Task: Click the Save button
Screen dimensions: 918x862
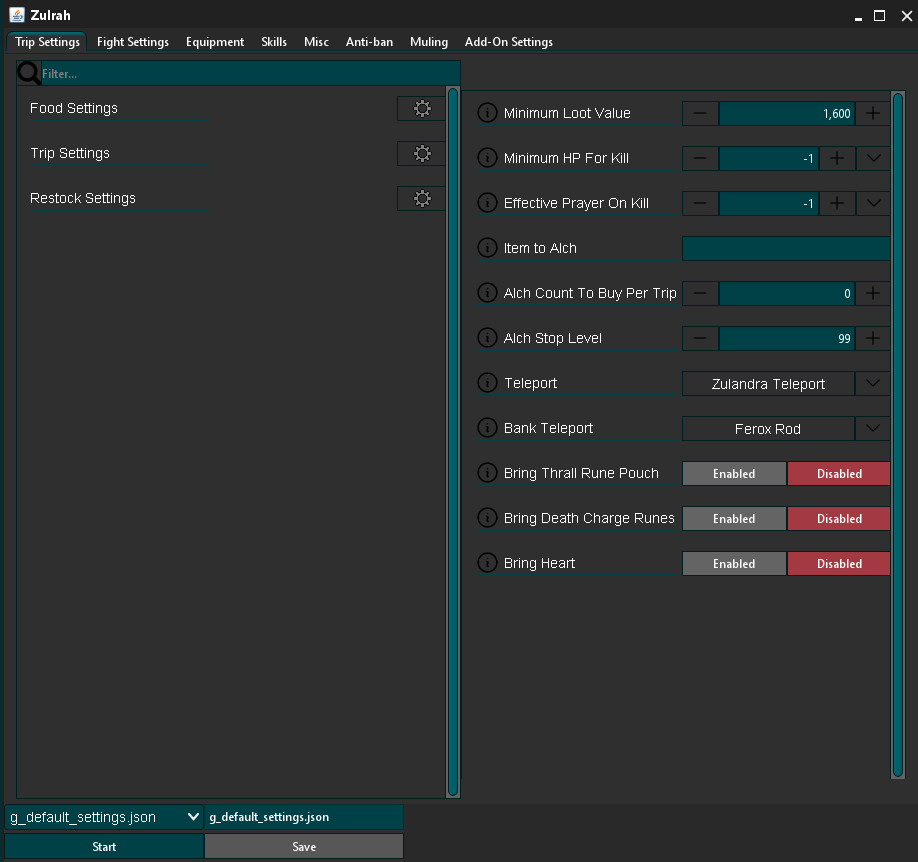Action: coord(304,846)
